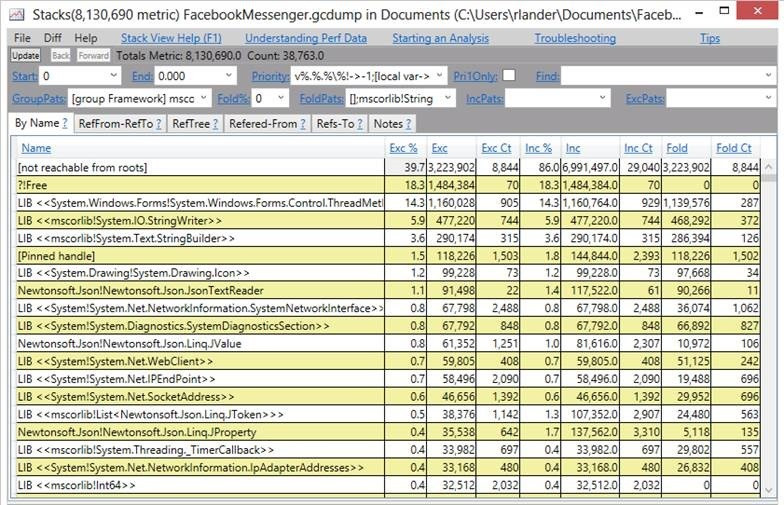The image size is (784, 505).
Task: Sort by the Inc Ct column header
Action: pos(638,148)
